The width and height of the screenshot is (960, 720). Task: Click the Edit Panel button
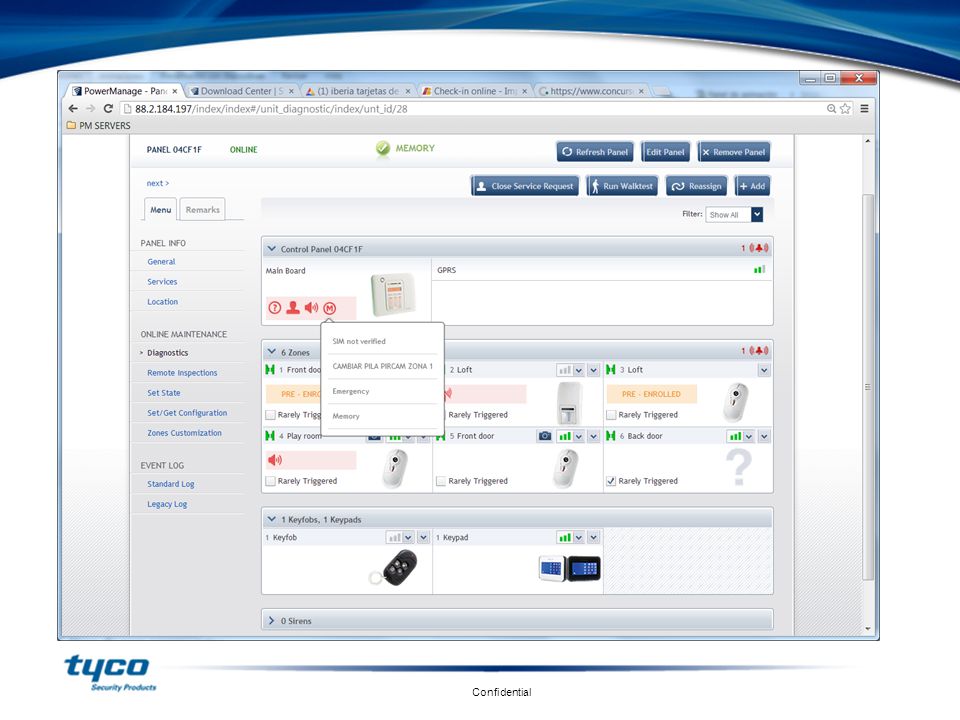(666, 152)
